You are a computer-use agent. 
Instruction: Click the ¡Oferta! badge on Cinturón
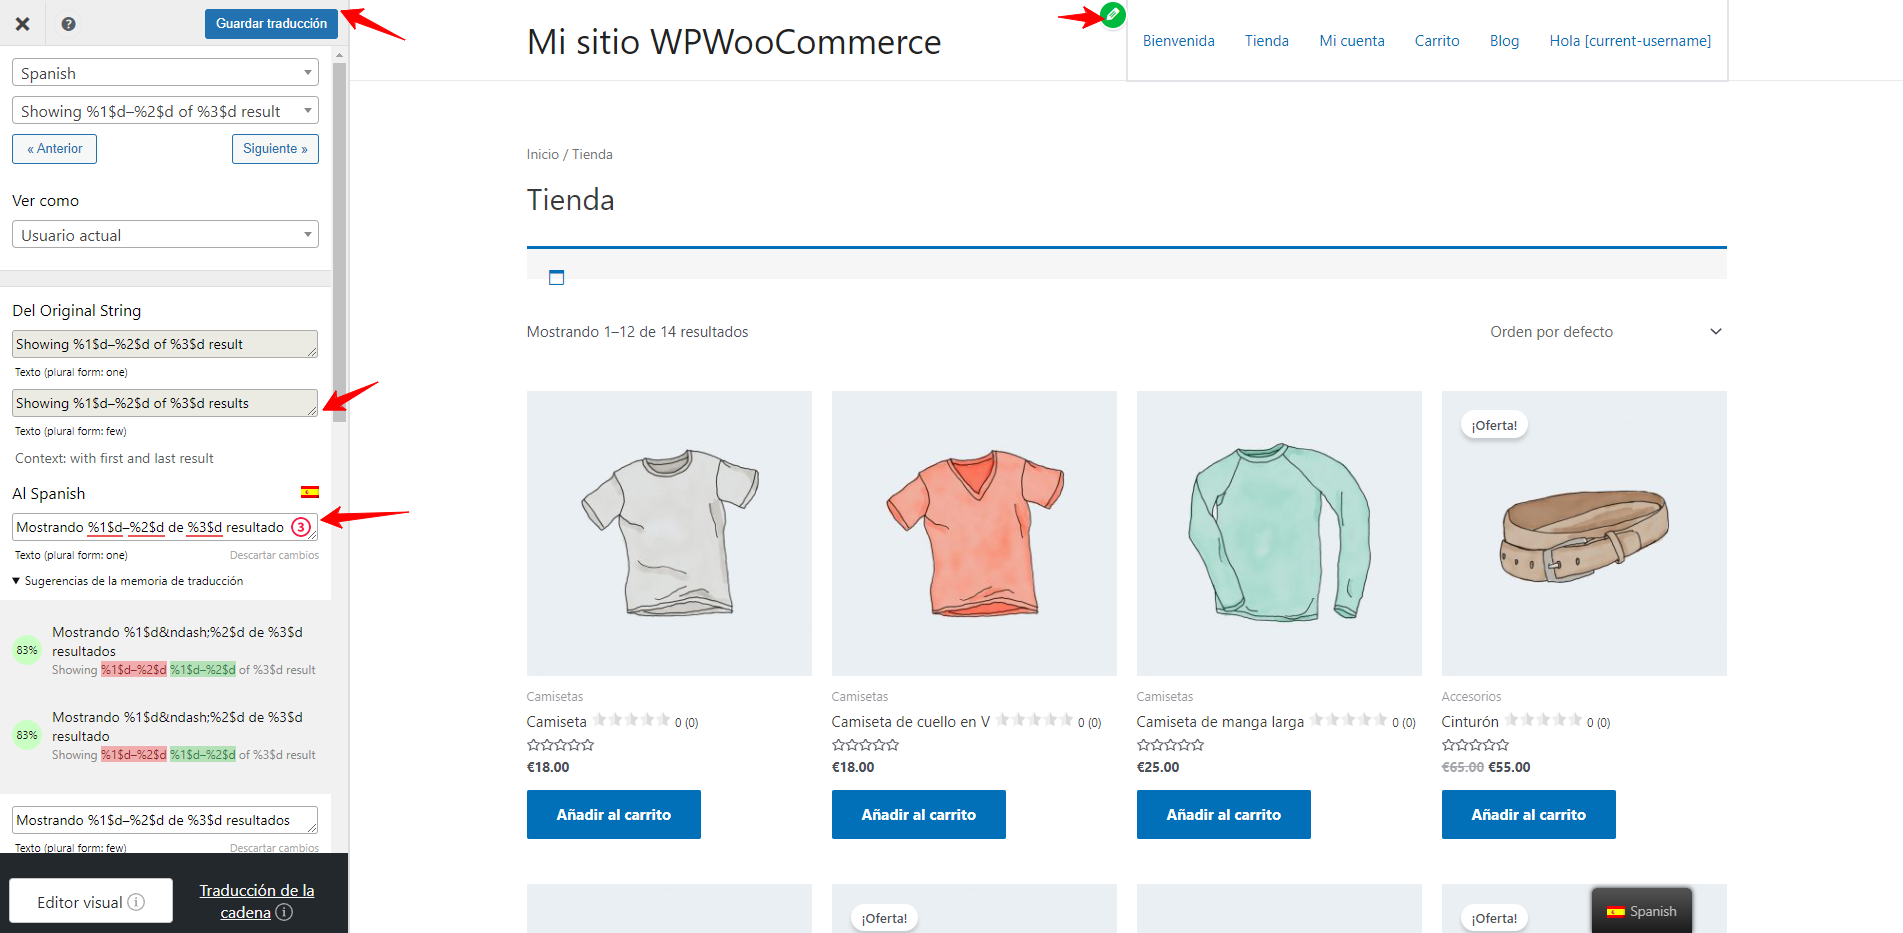[x=1494, y=425]
